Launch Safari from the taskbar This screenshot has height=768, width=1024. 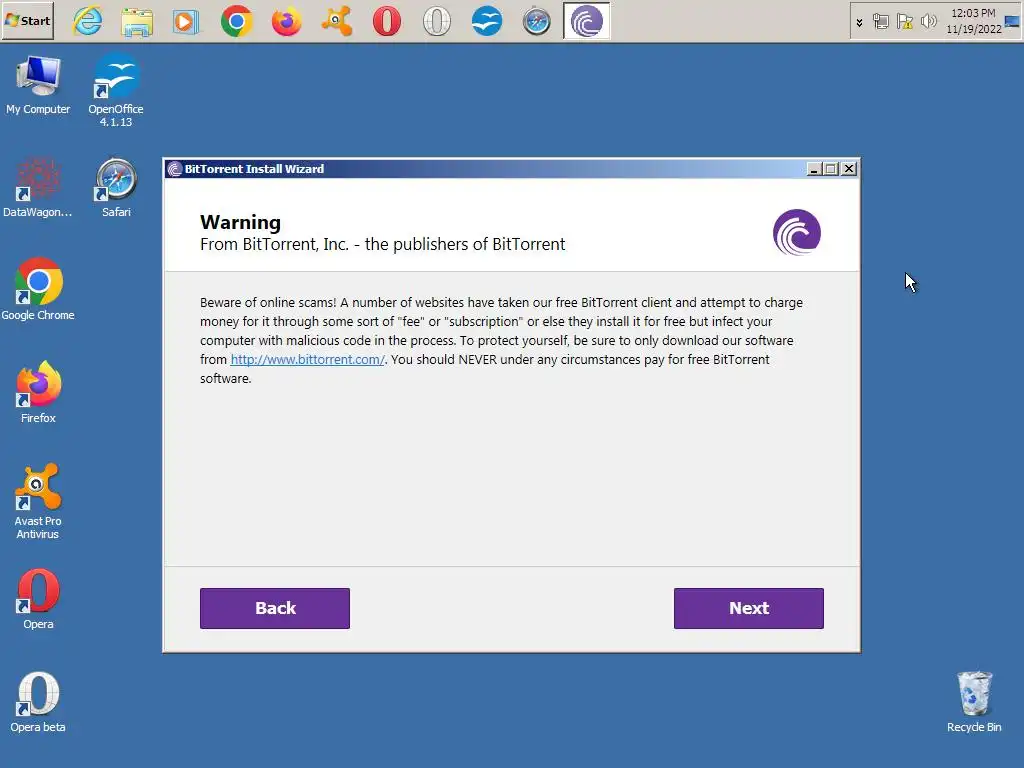point(537,22)
